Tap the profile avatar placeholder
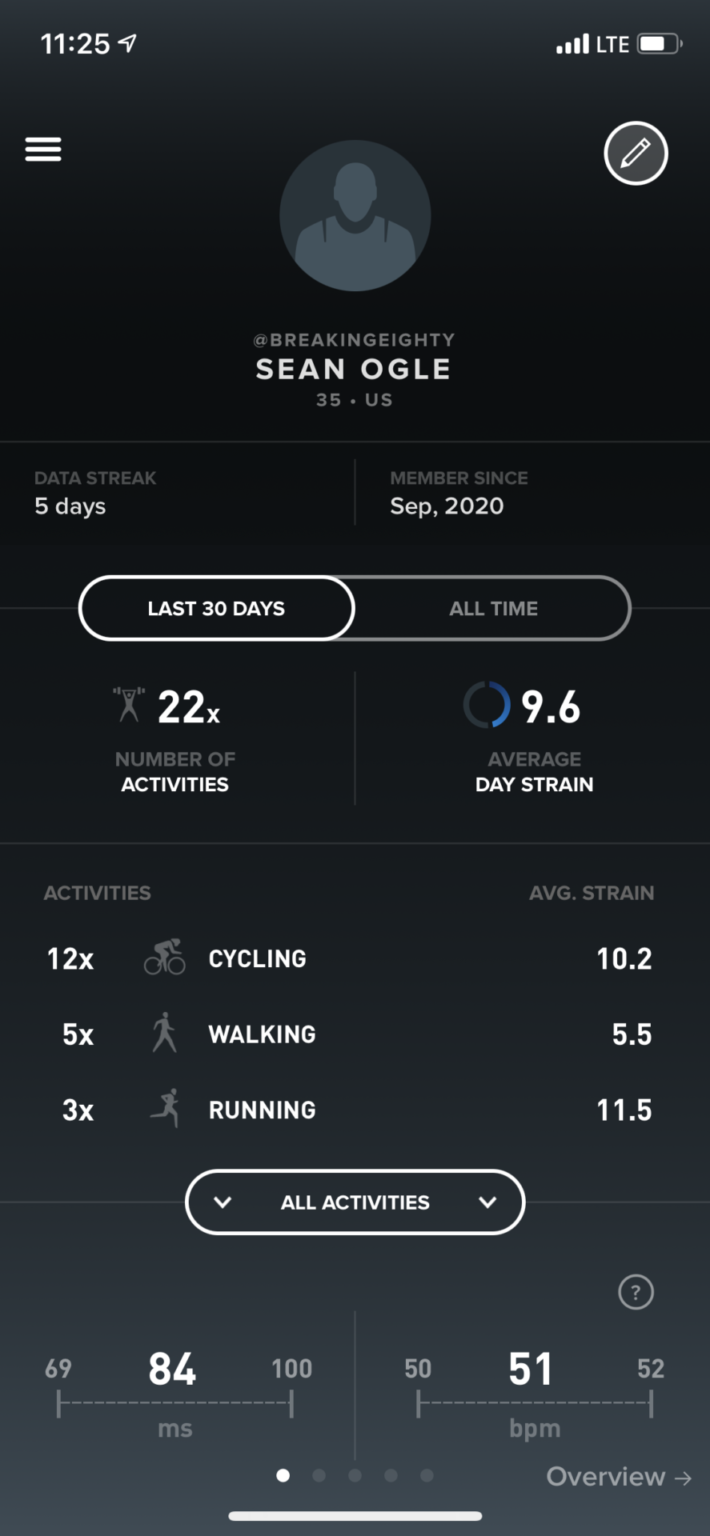 (355, 216)
